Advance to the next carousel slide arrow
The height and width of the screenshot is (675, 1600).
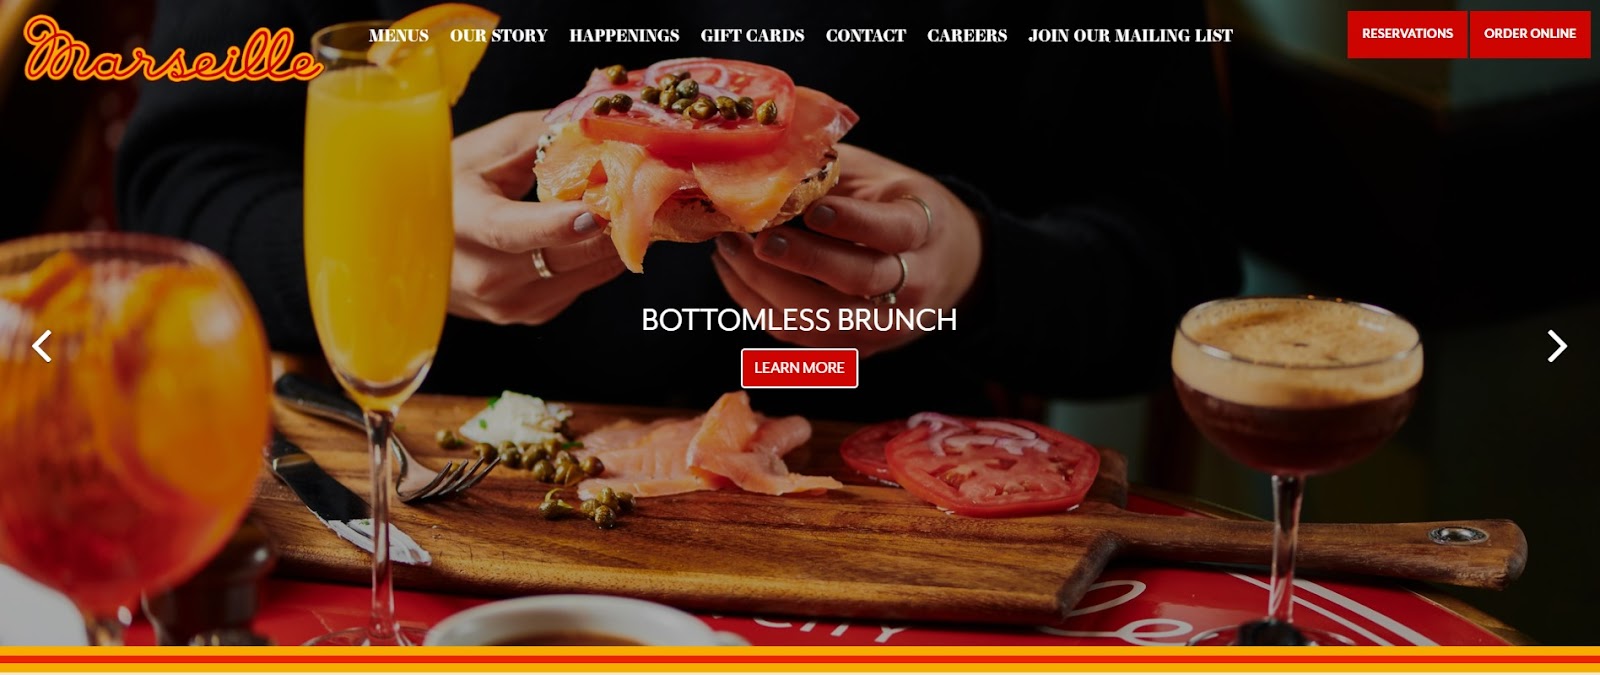[x=1557, y=346]
